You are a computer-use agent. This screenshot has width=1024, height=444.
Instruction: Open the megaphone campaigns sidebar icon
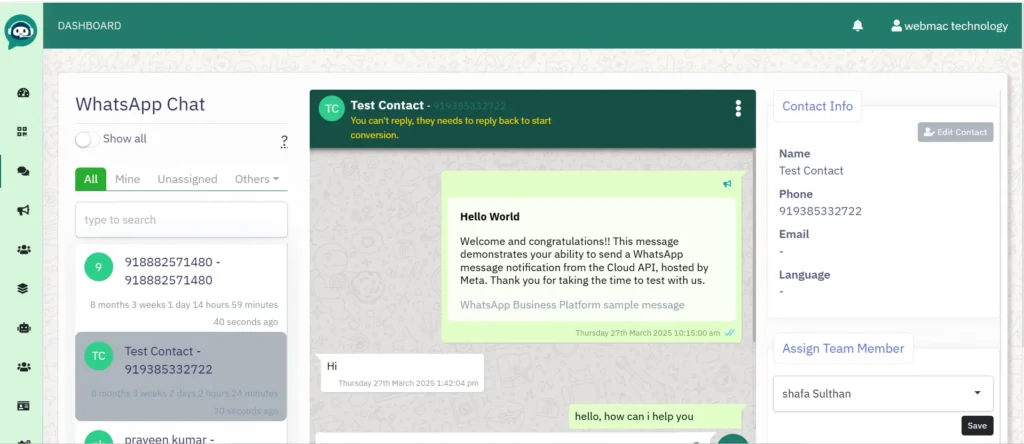coord(23,210)
